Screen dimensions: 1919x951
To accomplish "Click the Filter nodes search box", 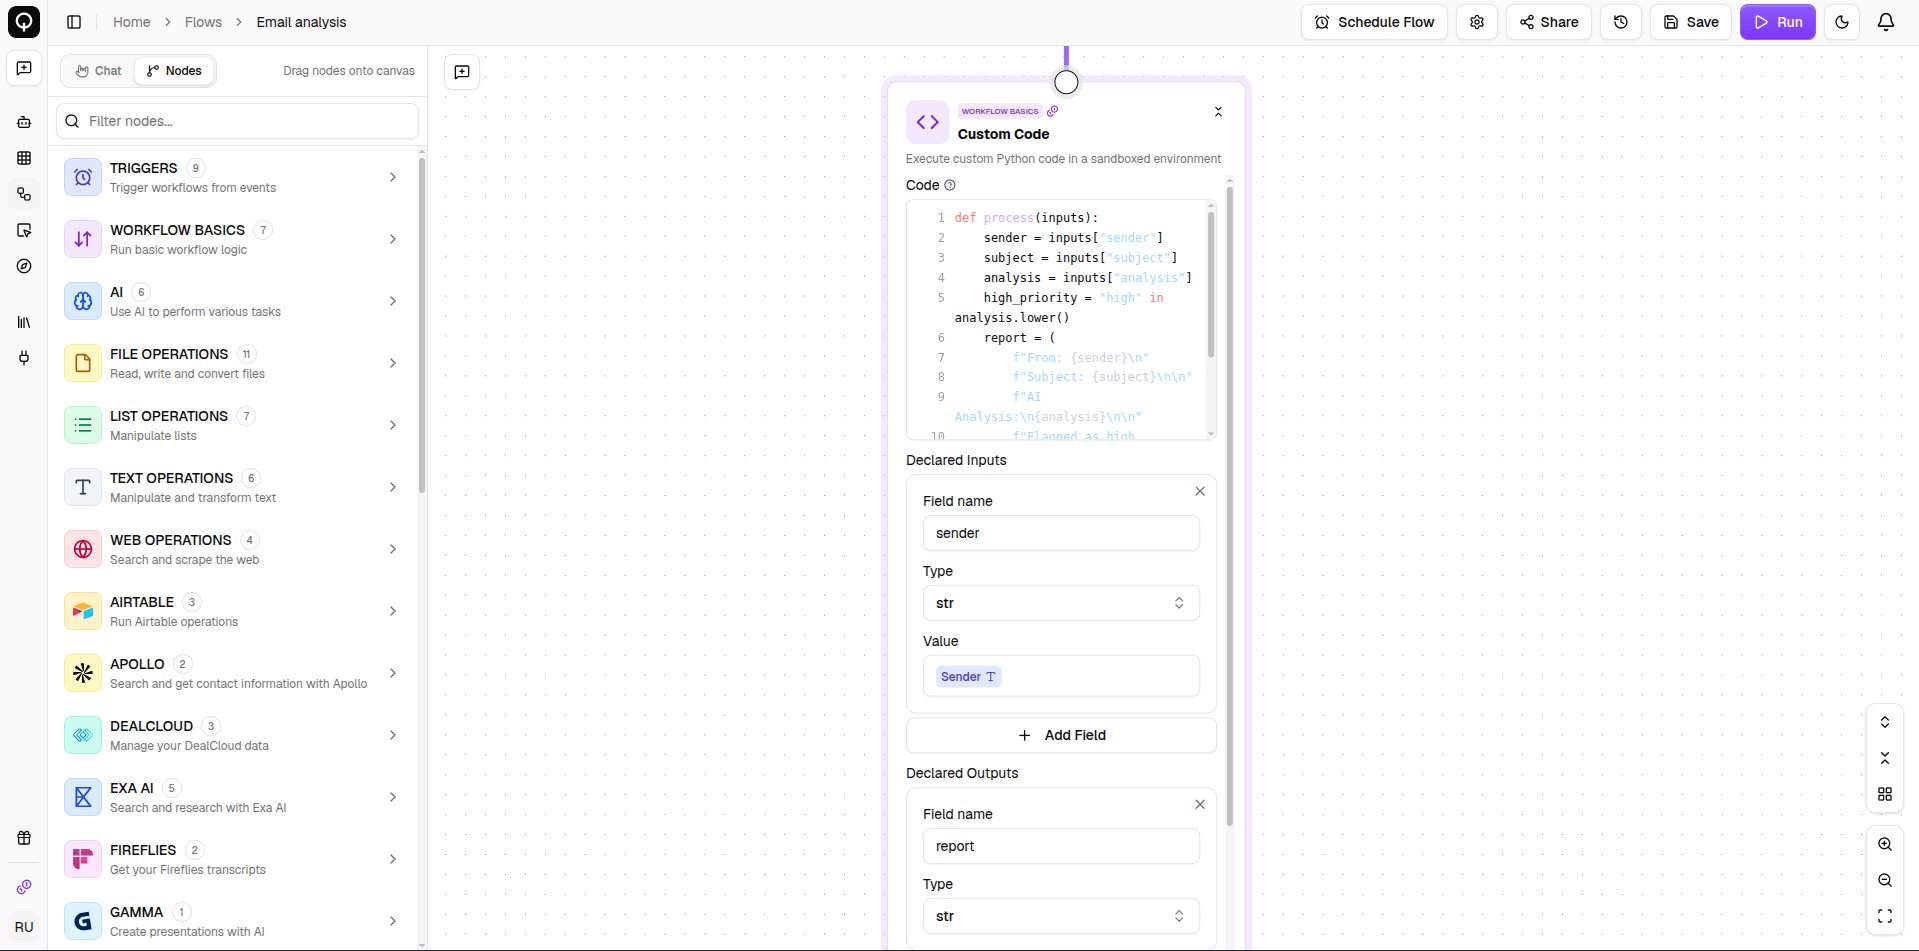I will click(x=237, y=121).
